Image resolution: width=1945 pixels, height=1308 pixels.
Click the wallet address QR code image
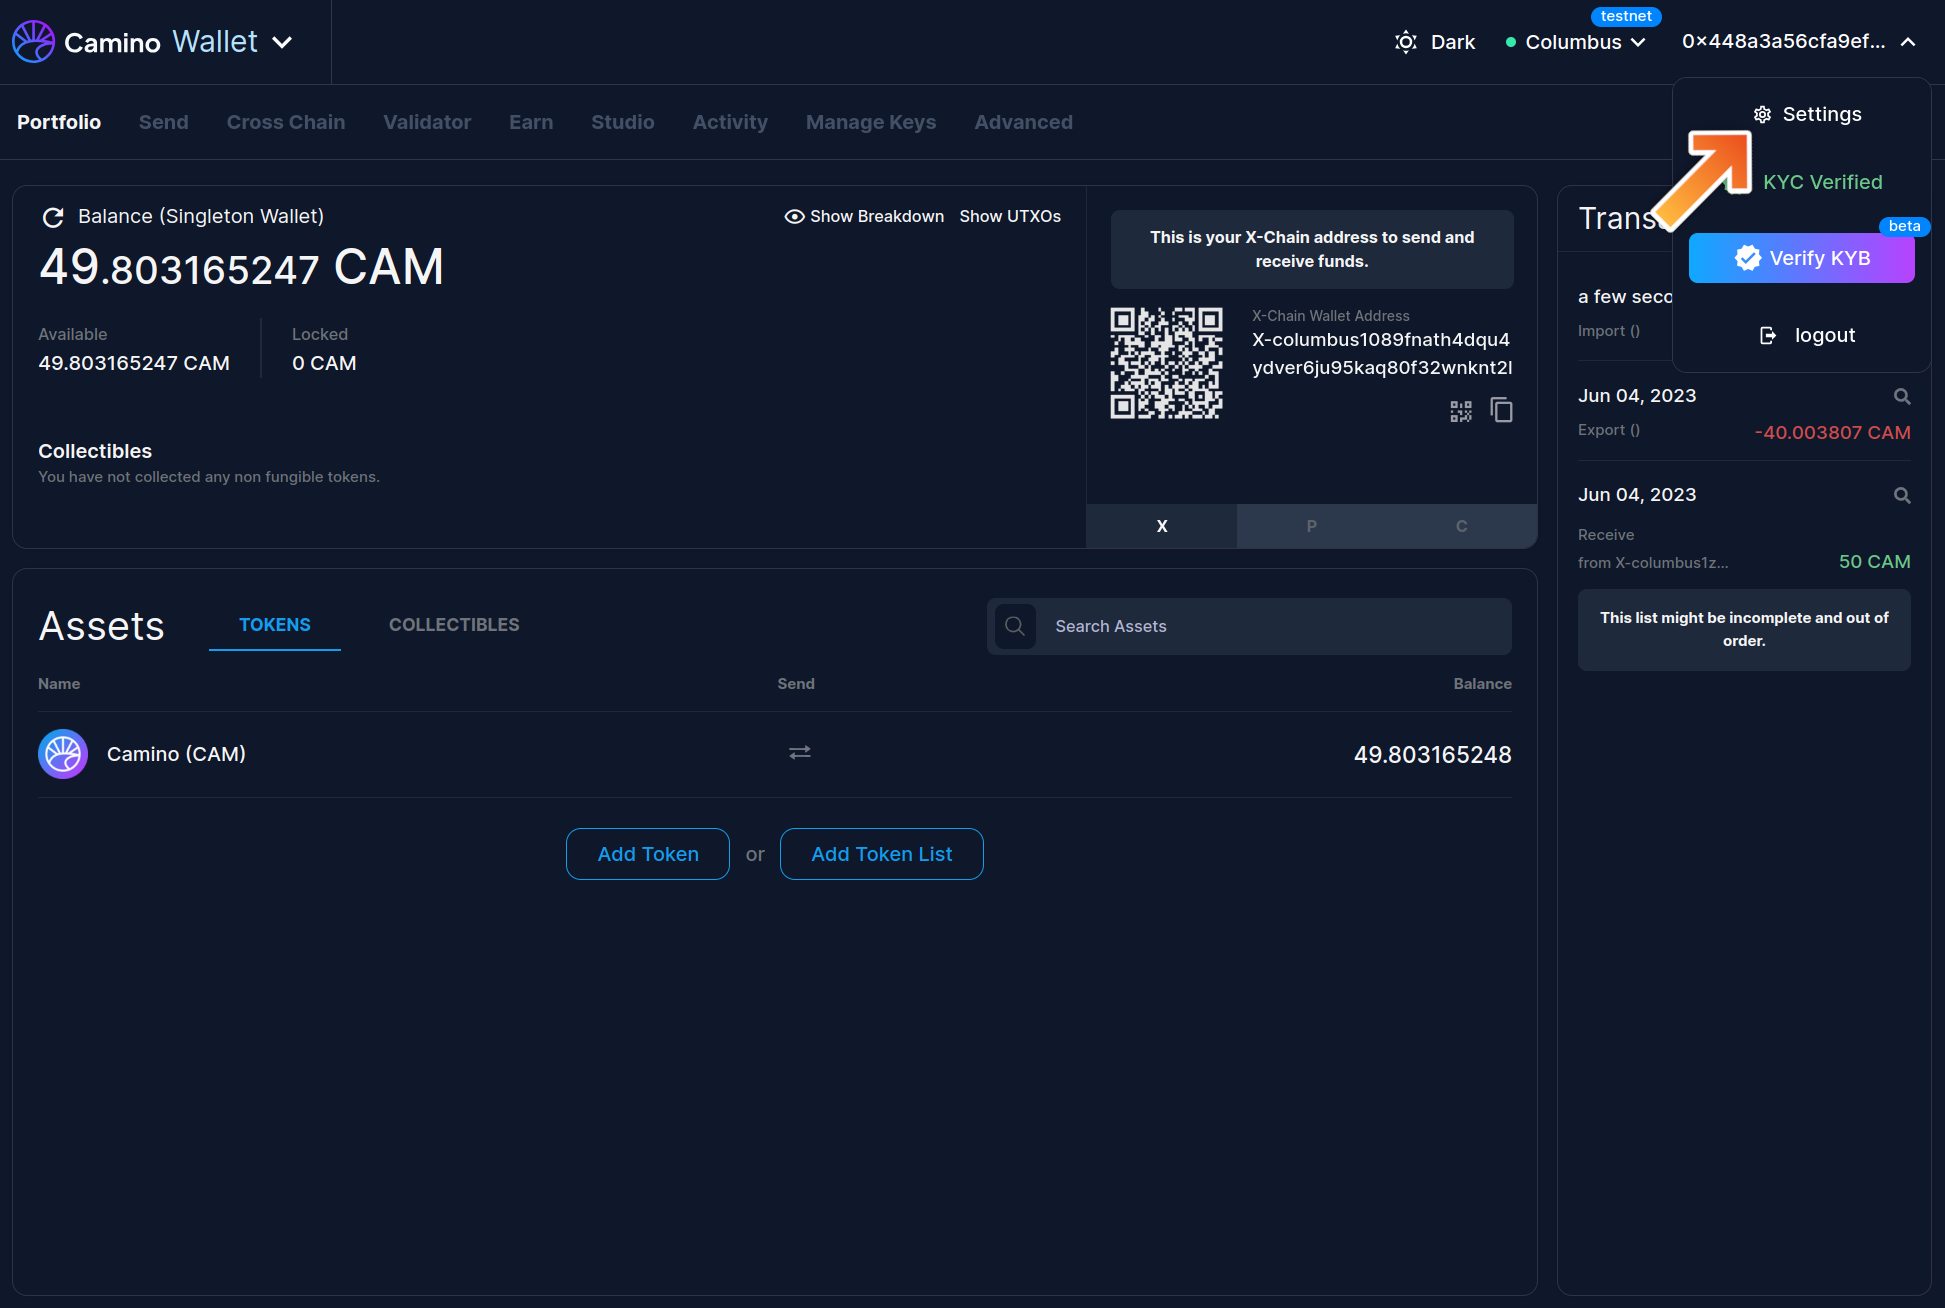[1166, 363]
